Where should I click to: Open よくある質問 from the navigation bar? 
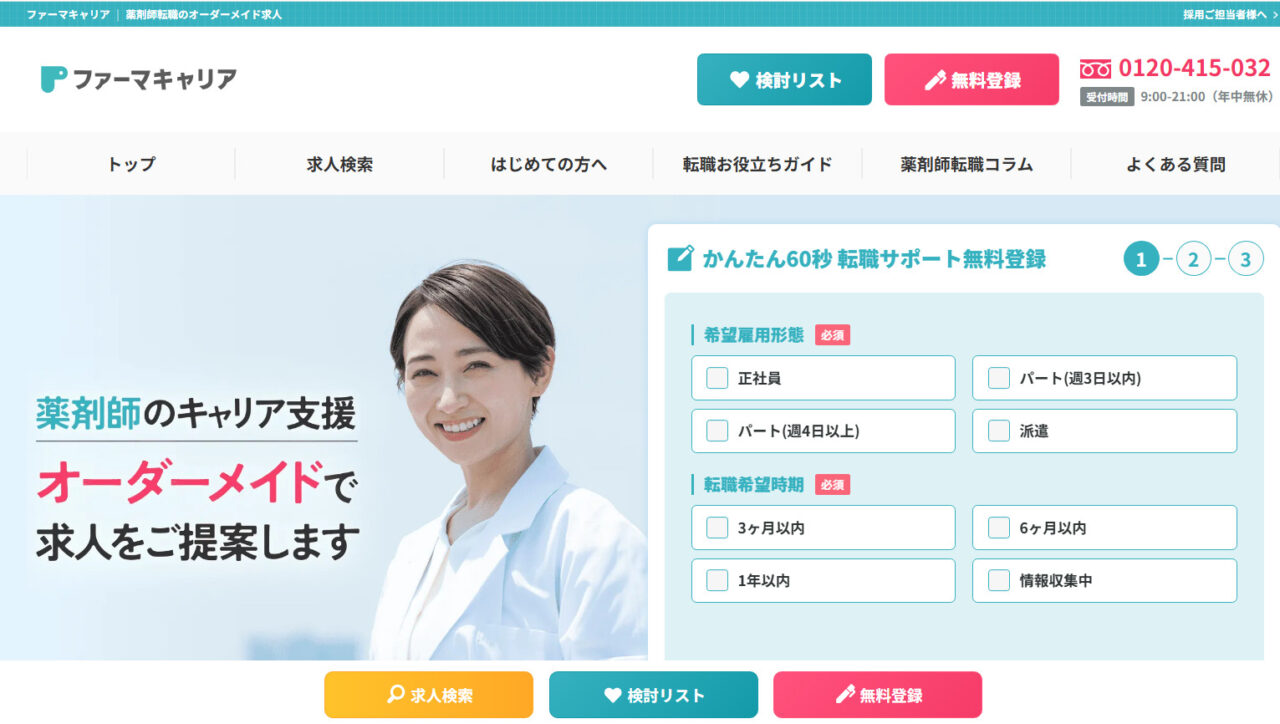click(x=1176, y=164)
